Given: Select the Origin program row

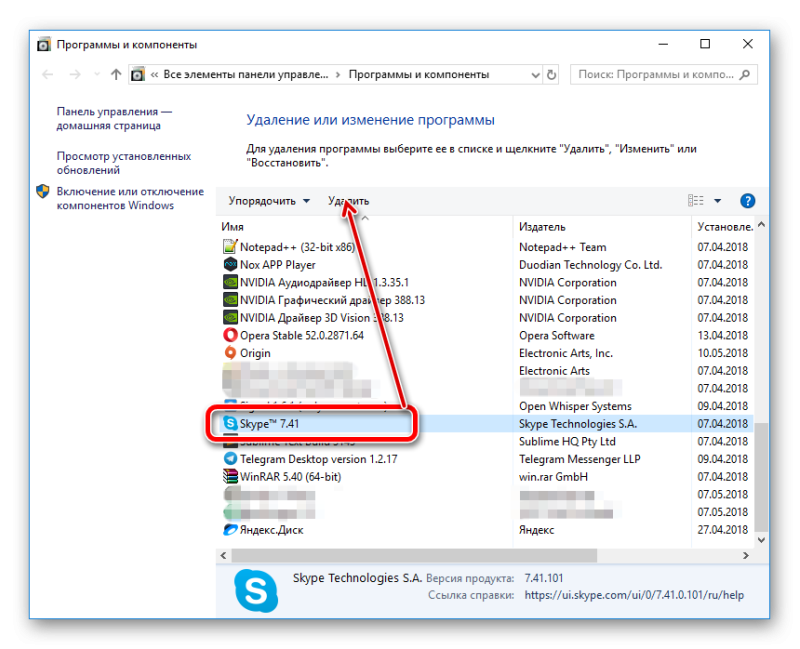Looking at the screenshot, I should point(486,353).
